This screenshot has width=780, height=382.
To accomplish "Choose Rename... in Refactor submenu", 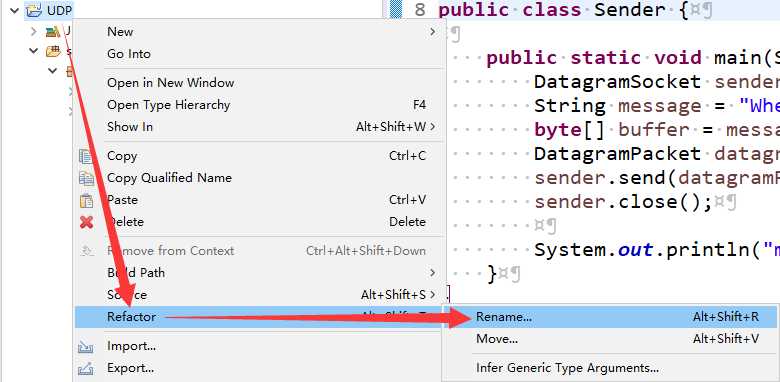I will click(610, 317).
